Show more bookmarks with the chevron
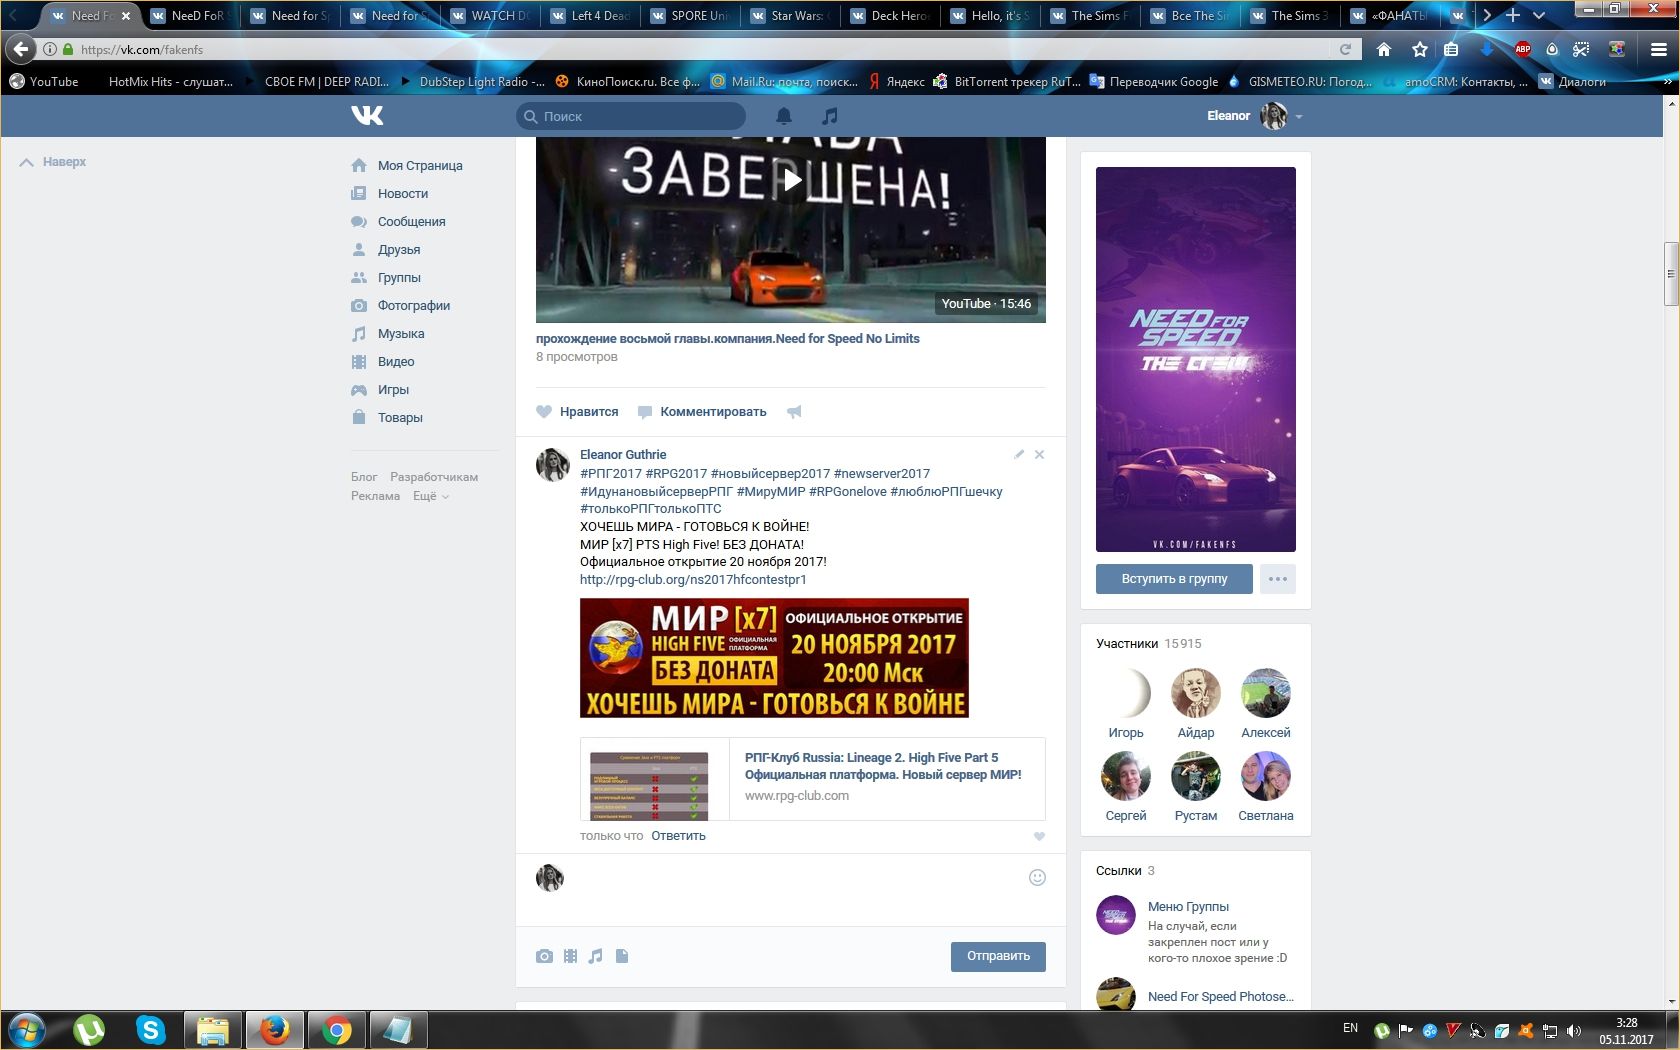Viewport: 1680px width, 1050px height. [x=1665, y=82]
